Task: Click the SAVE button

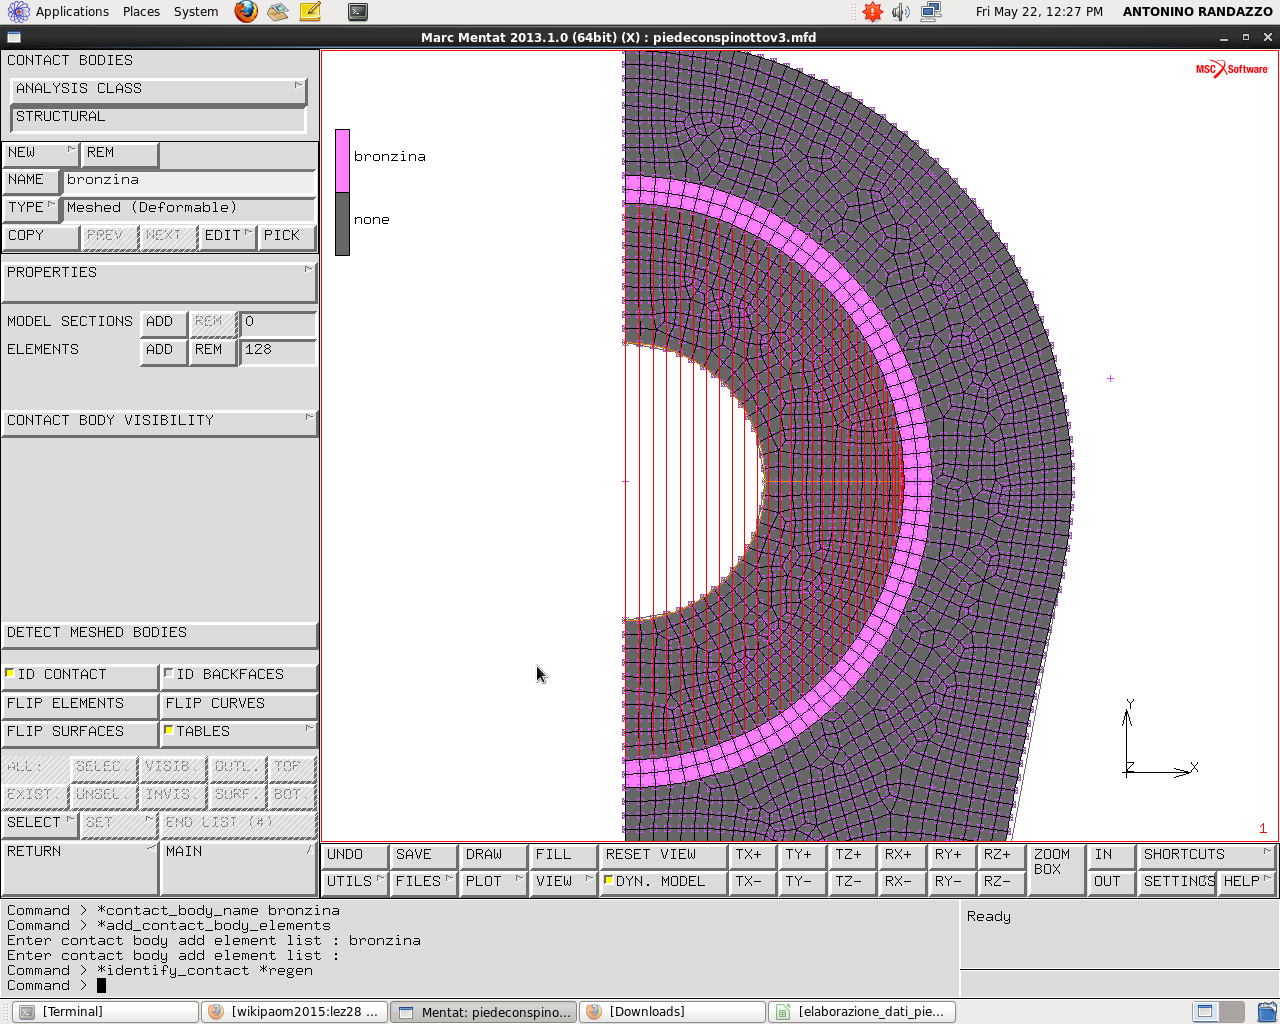Action: [x=424, y=855]
